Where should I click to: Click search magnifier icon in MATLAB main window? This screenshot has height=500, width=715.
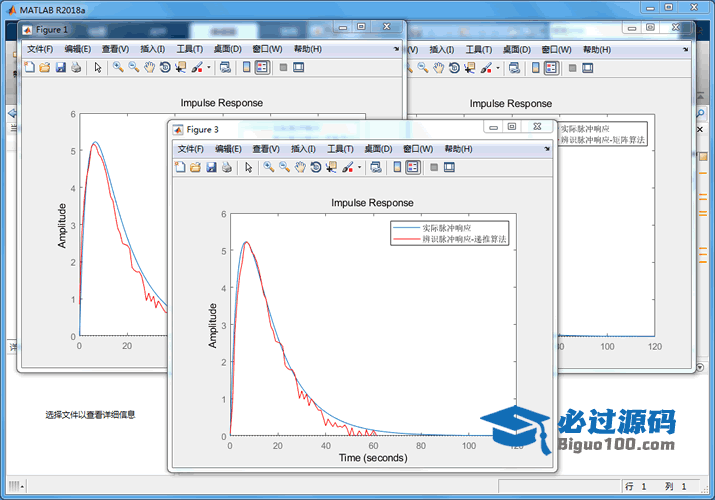point(701,113)
